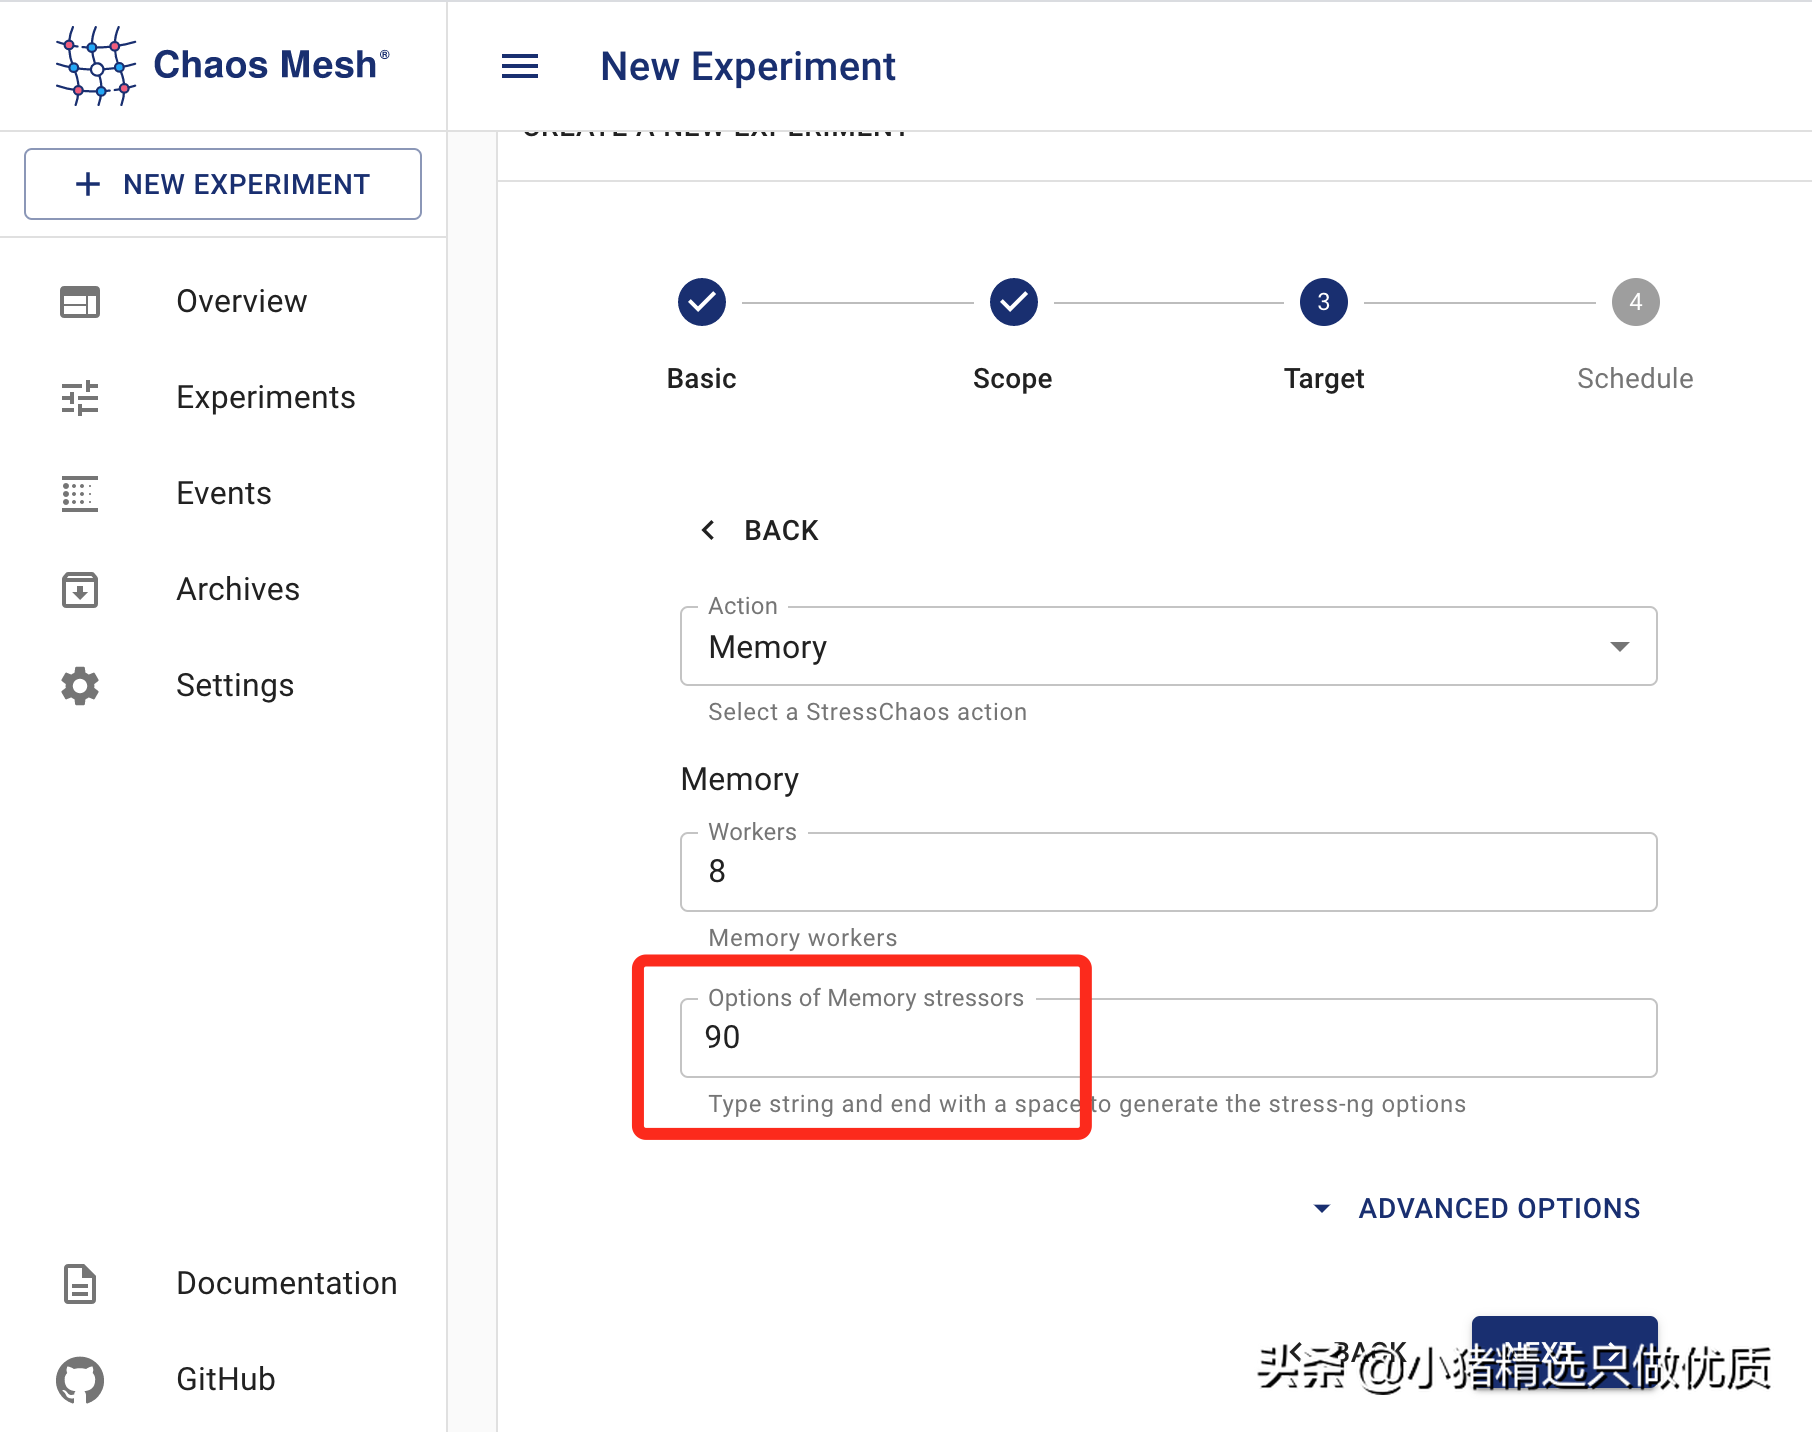Click the Scope step label

[x=1013, y=379]
